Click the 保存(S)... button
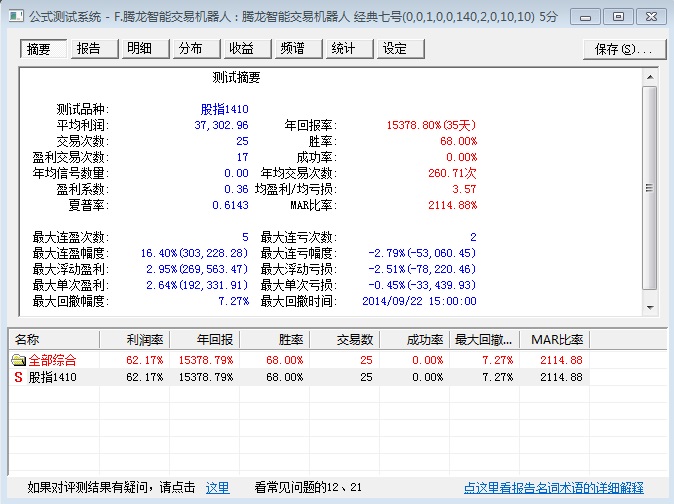The image size is (674, 504). [624, 49]
